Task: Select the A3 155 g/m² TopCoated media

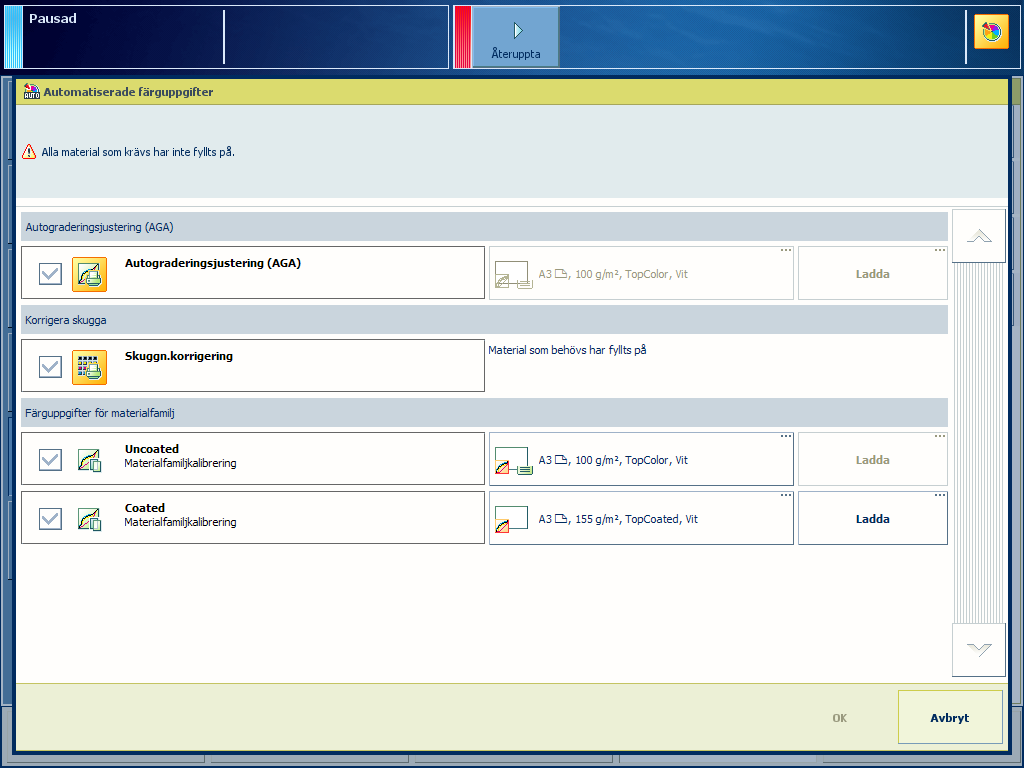Action: click(641, 519)
